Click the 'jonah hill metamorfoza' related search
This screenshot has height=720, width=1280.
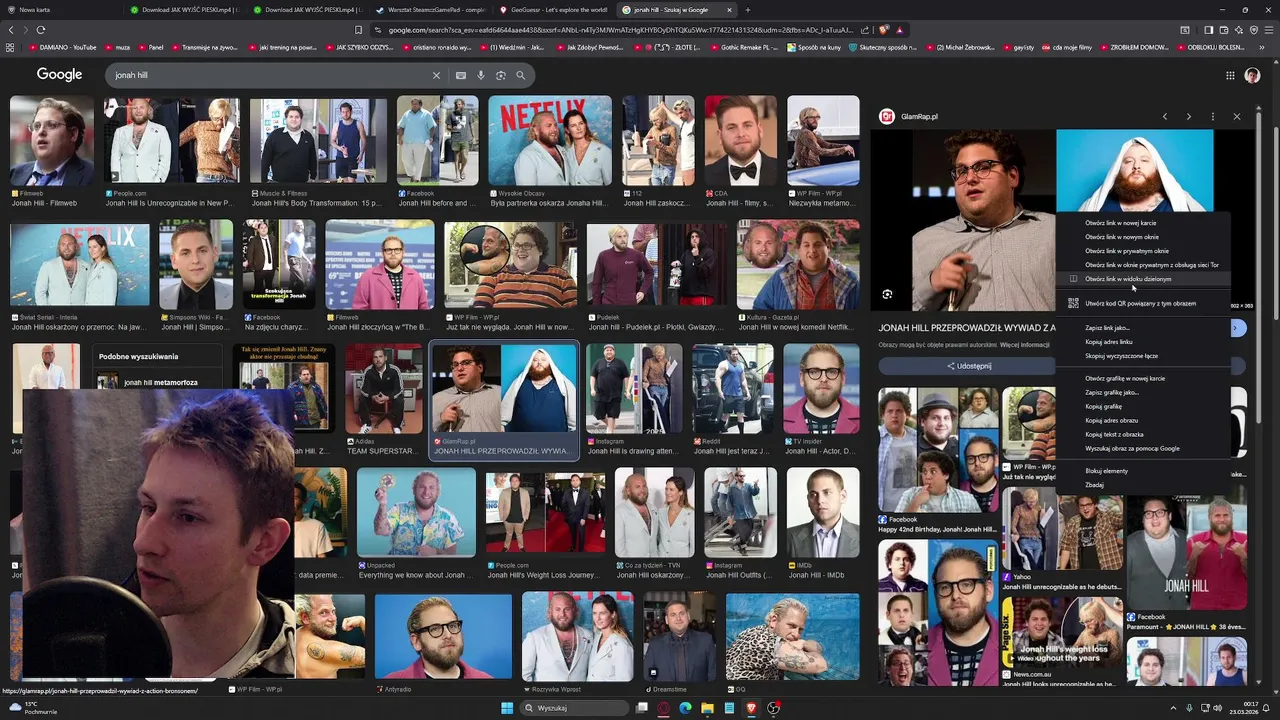point(160,382)
